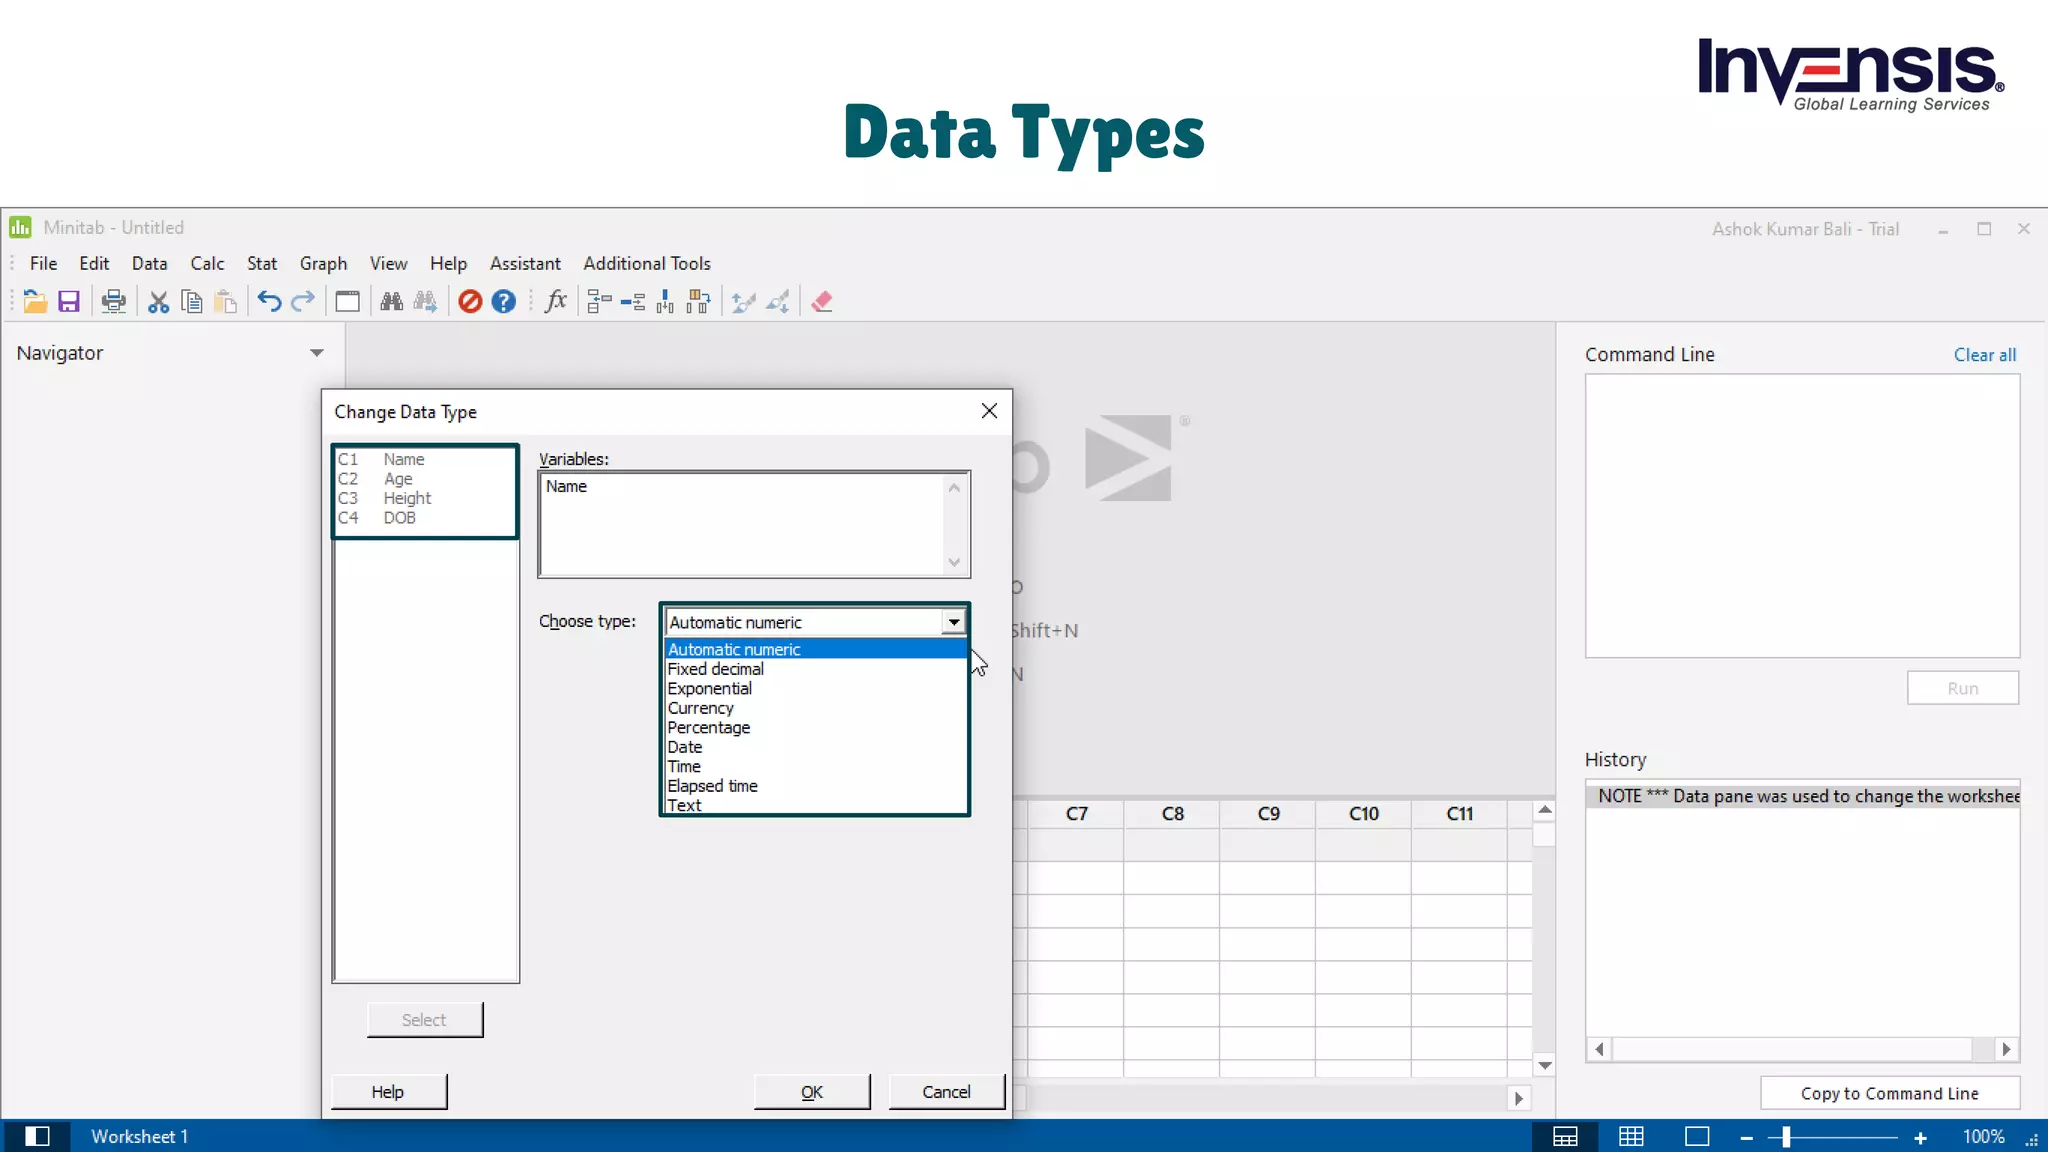Open the Stat menu

(x=262, y=264)
